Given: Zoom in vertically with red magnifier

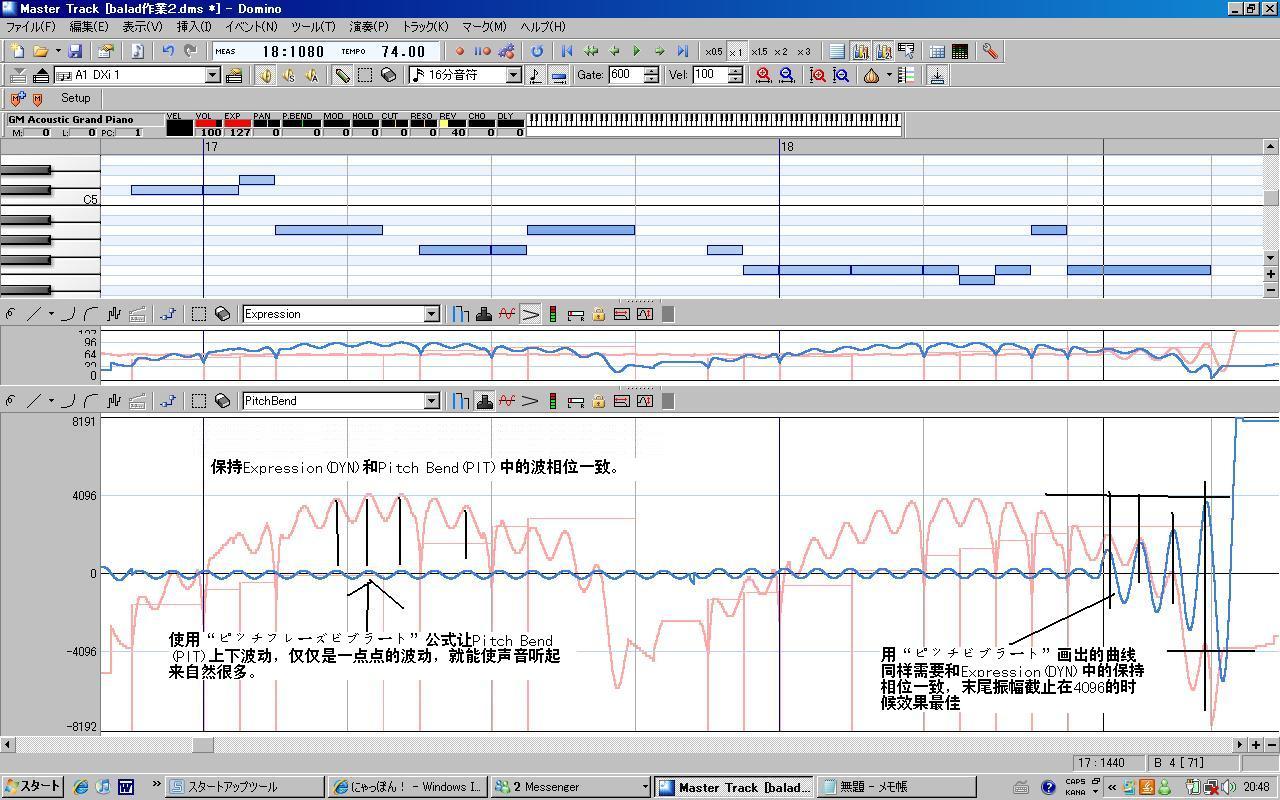Looking at the screenshot, I should pyautogui.click(x=818, y=75).
